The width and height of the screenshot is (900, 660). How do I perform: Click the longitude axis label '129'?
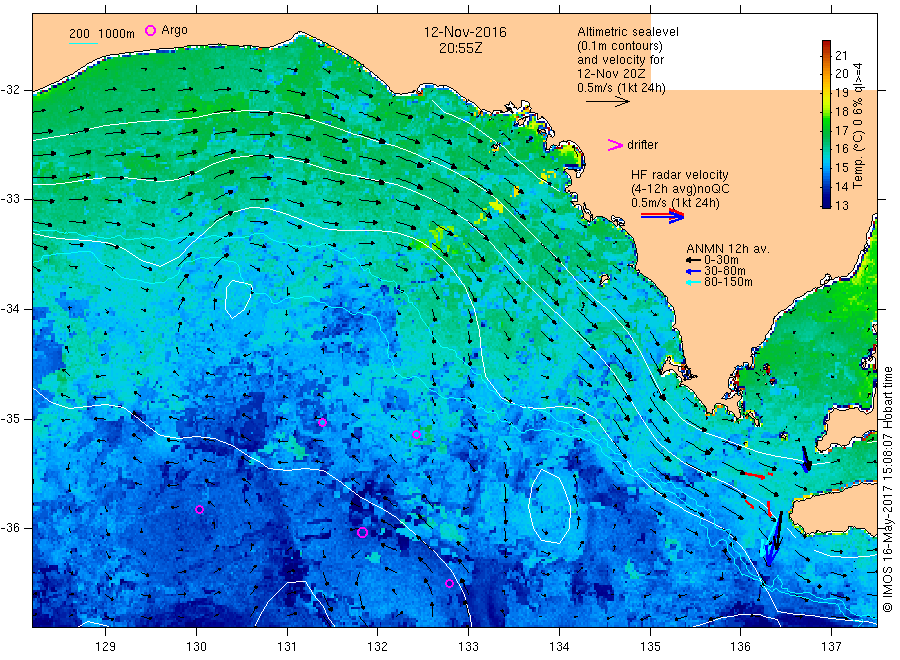point(106,647)
